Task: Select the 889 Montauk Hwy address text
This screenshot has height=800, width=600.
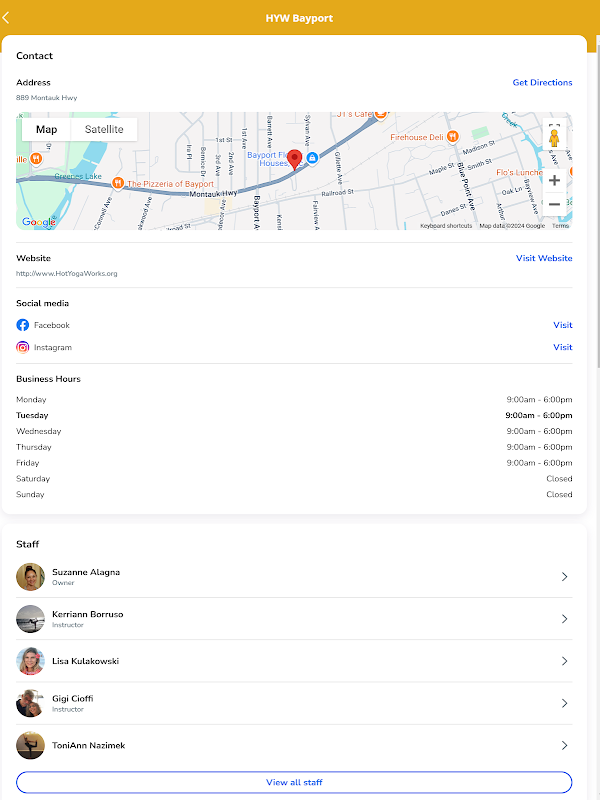Action: point(46,97)
